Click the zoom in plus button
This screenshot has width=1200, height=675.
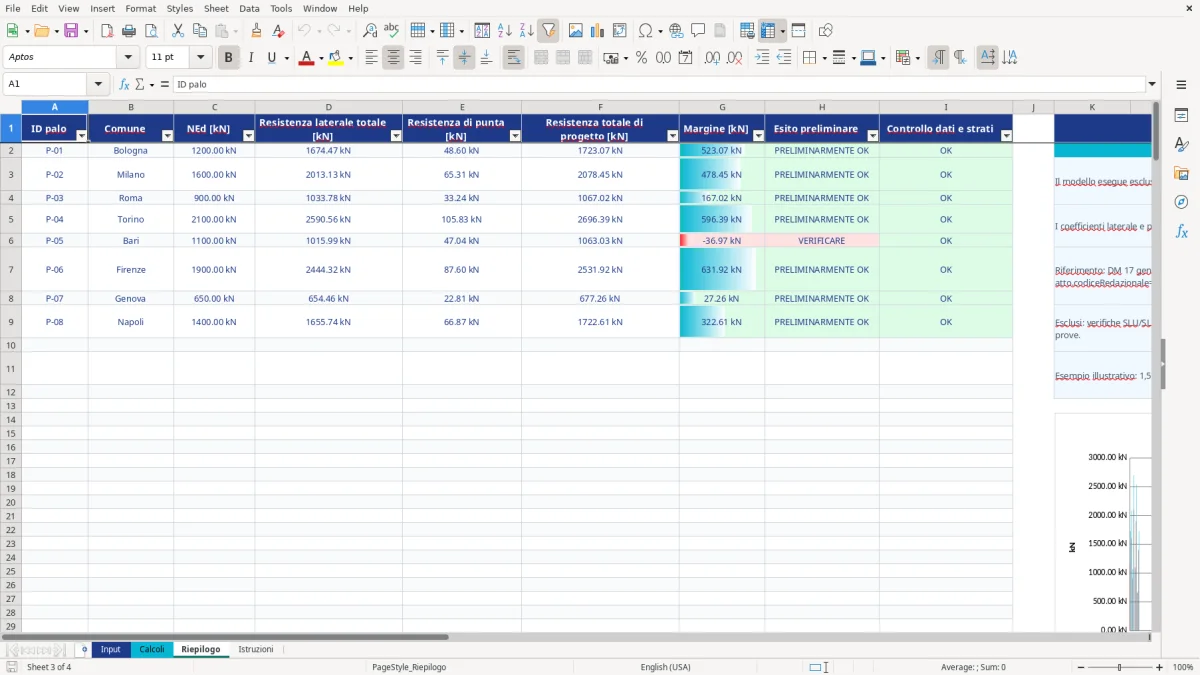pos(1160,667)
